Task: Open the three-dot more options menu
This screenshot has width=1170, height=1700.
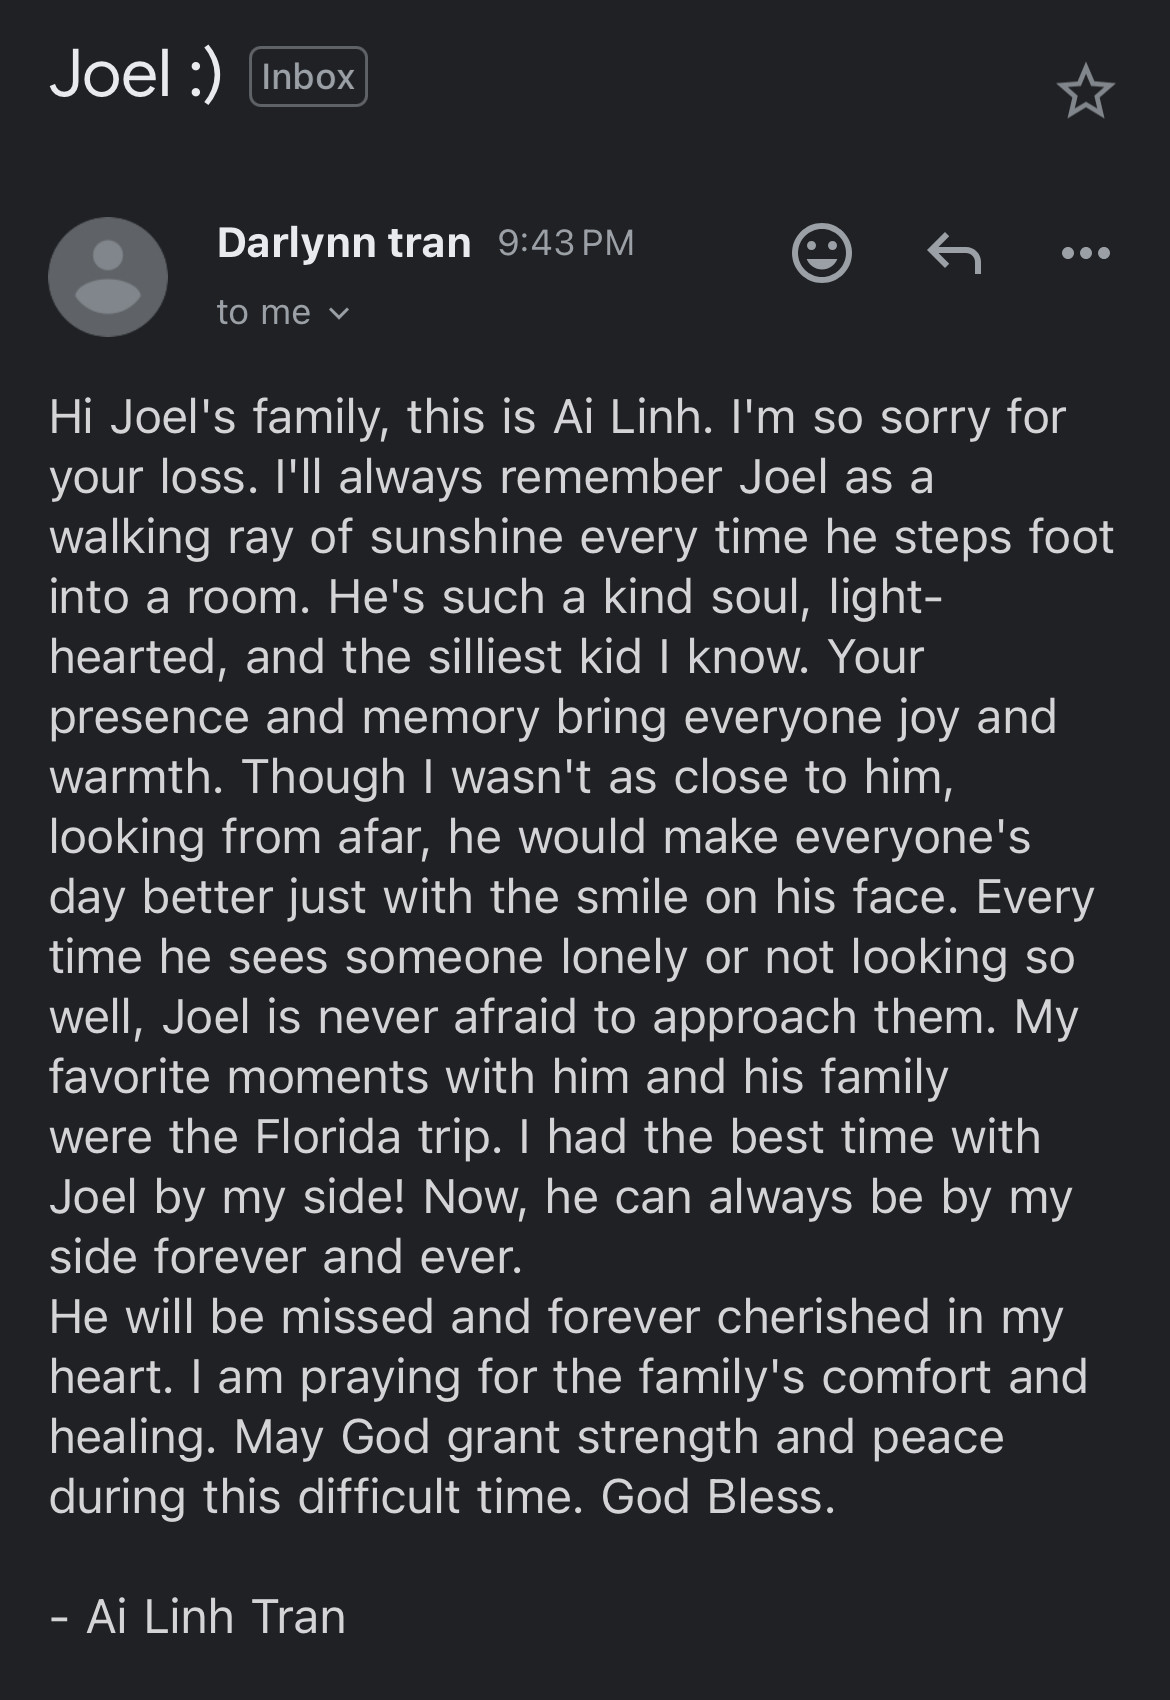Action: (x=1085, y=253)
